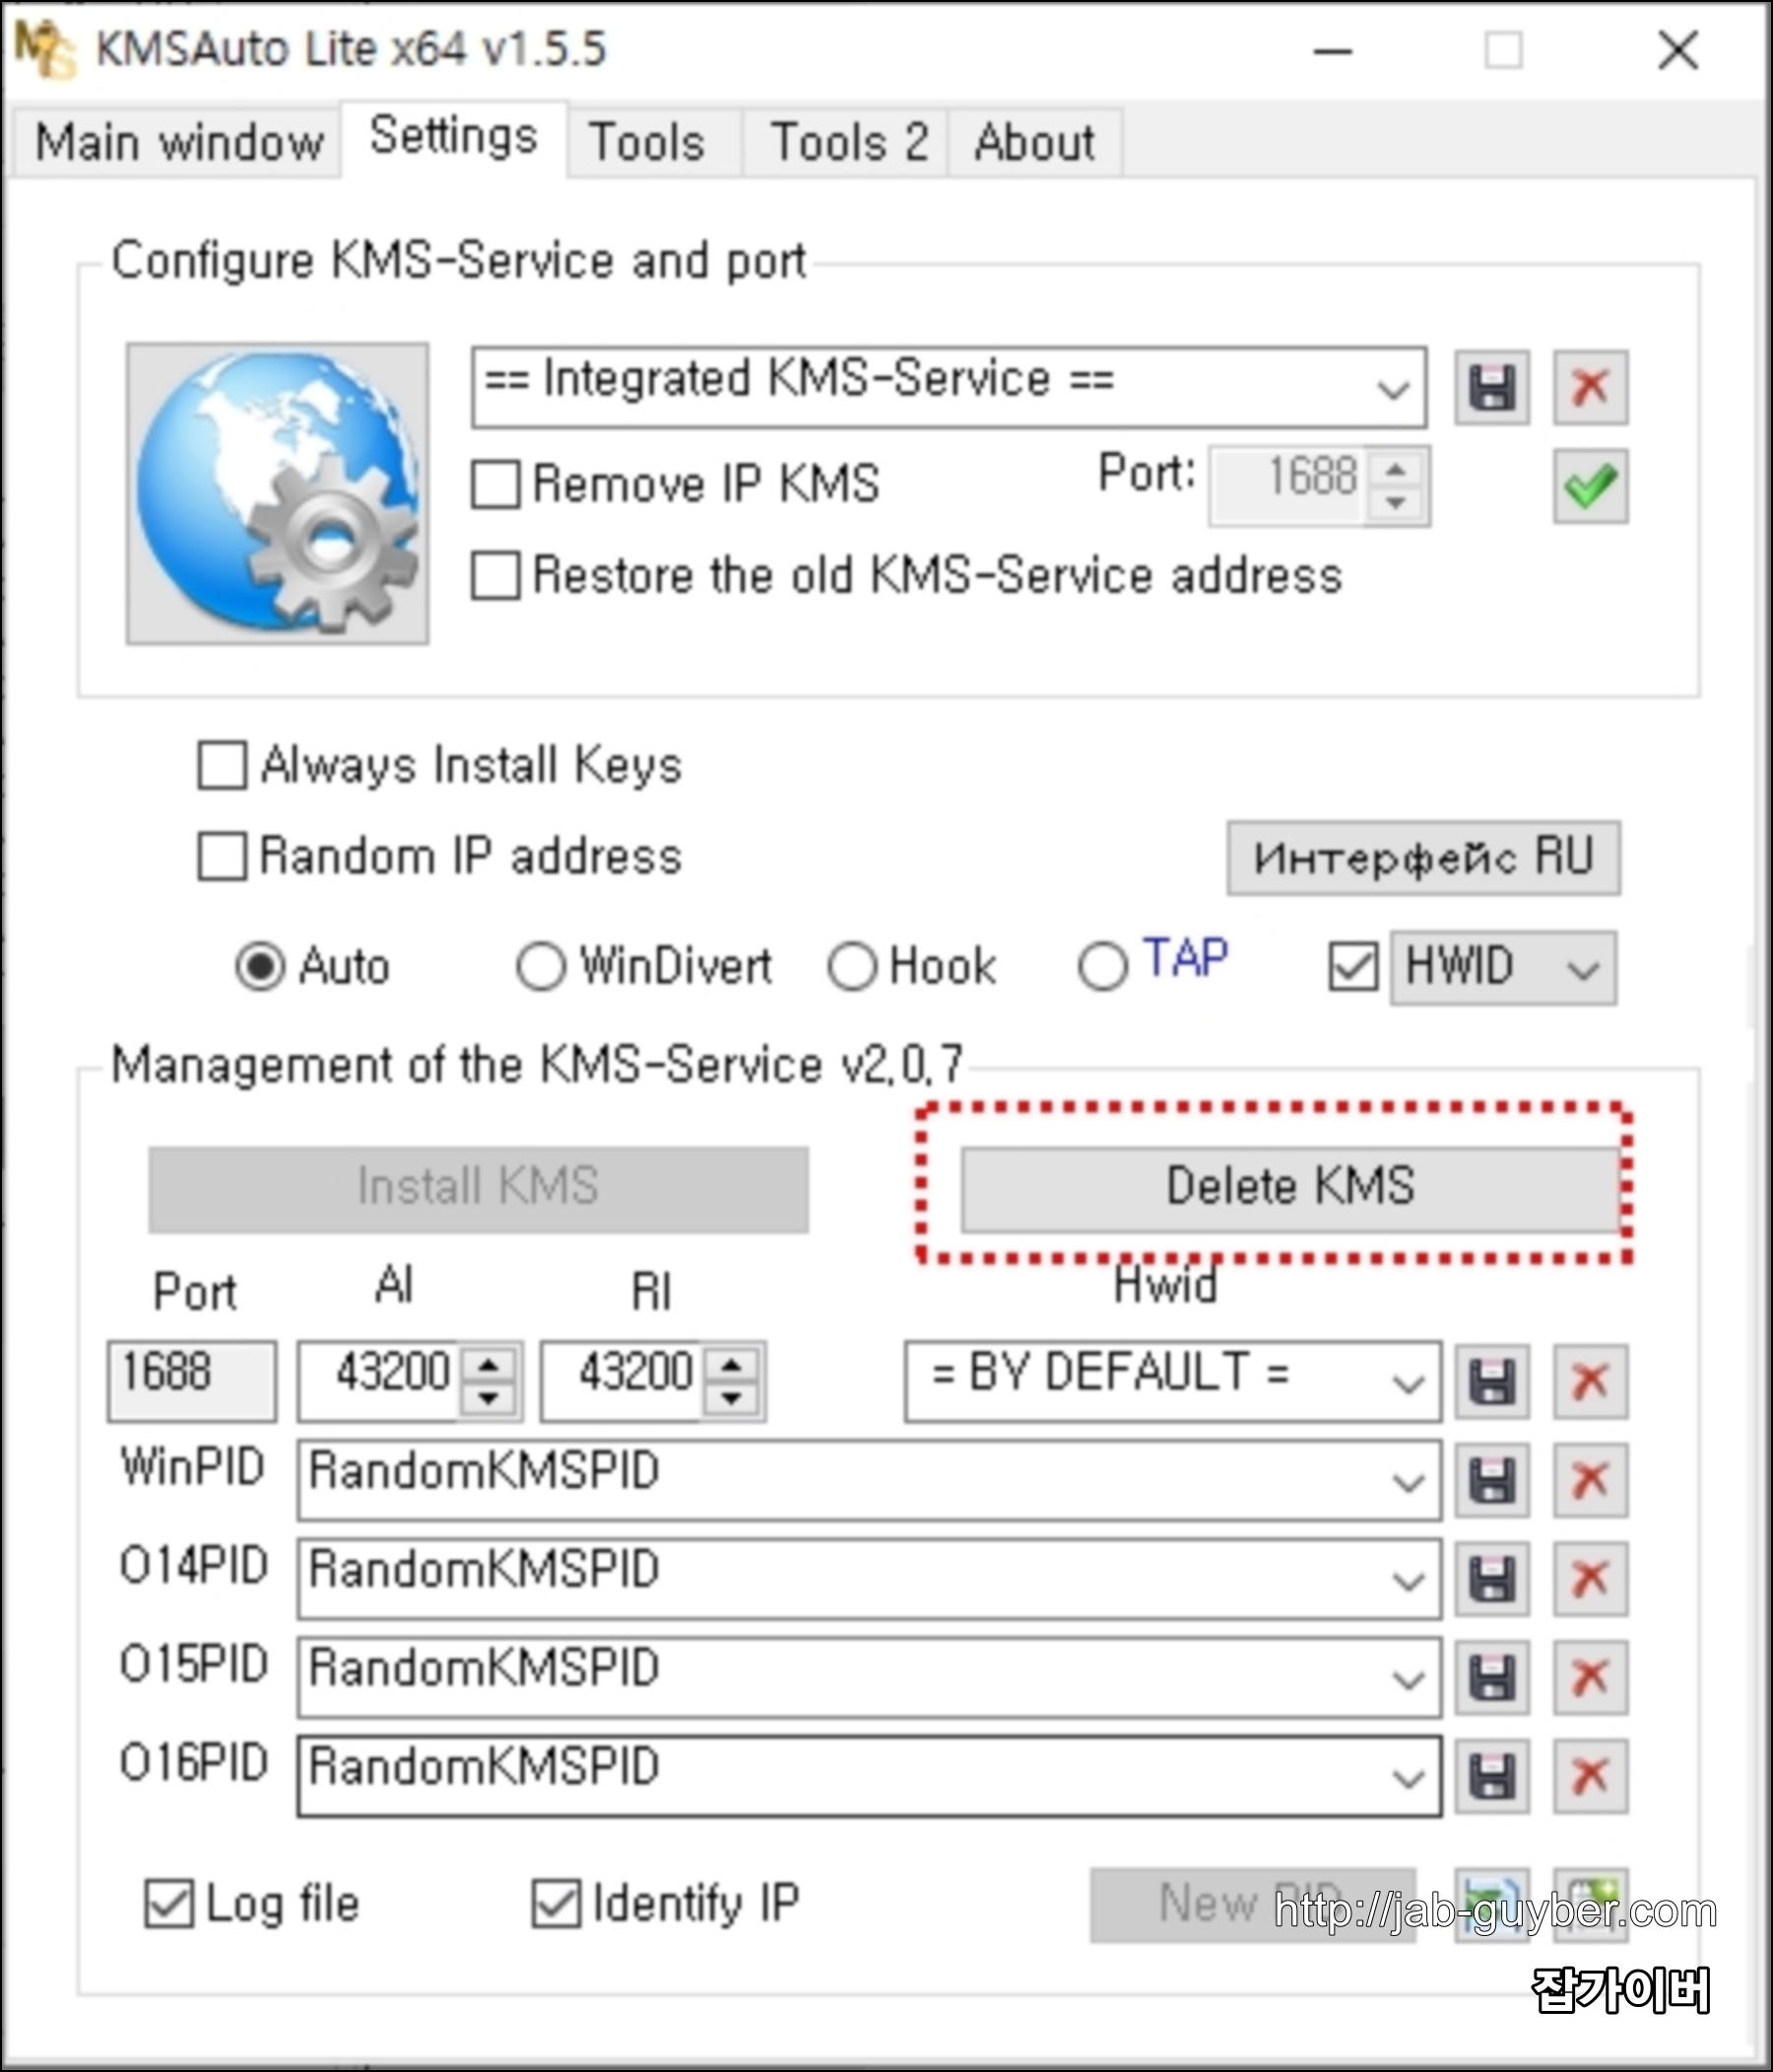
Task: Click the Install KMS button
Action: pos(479,1188)
